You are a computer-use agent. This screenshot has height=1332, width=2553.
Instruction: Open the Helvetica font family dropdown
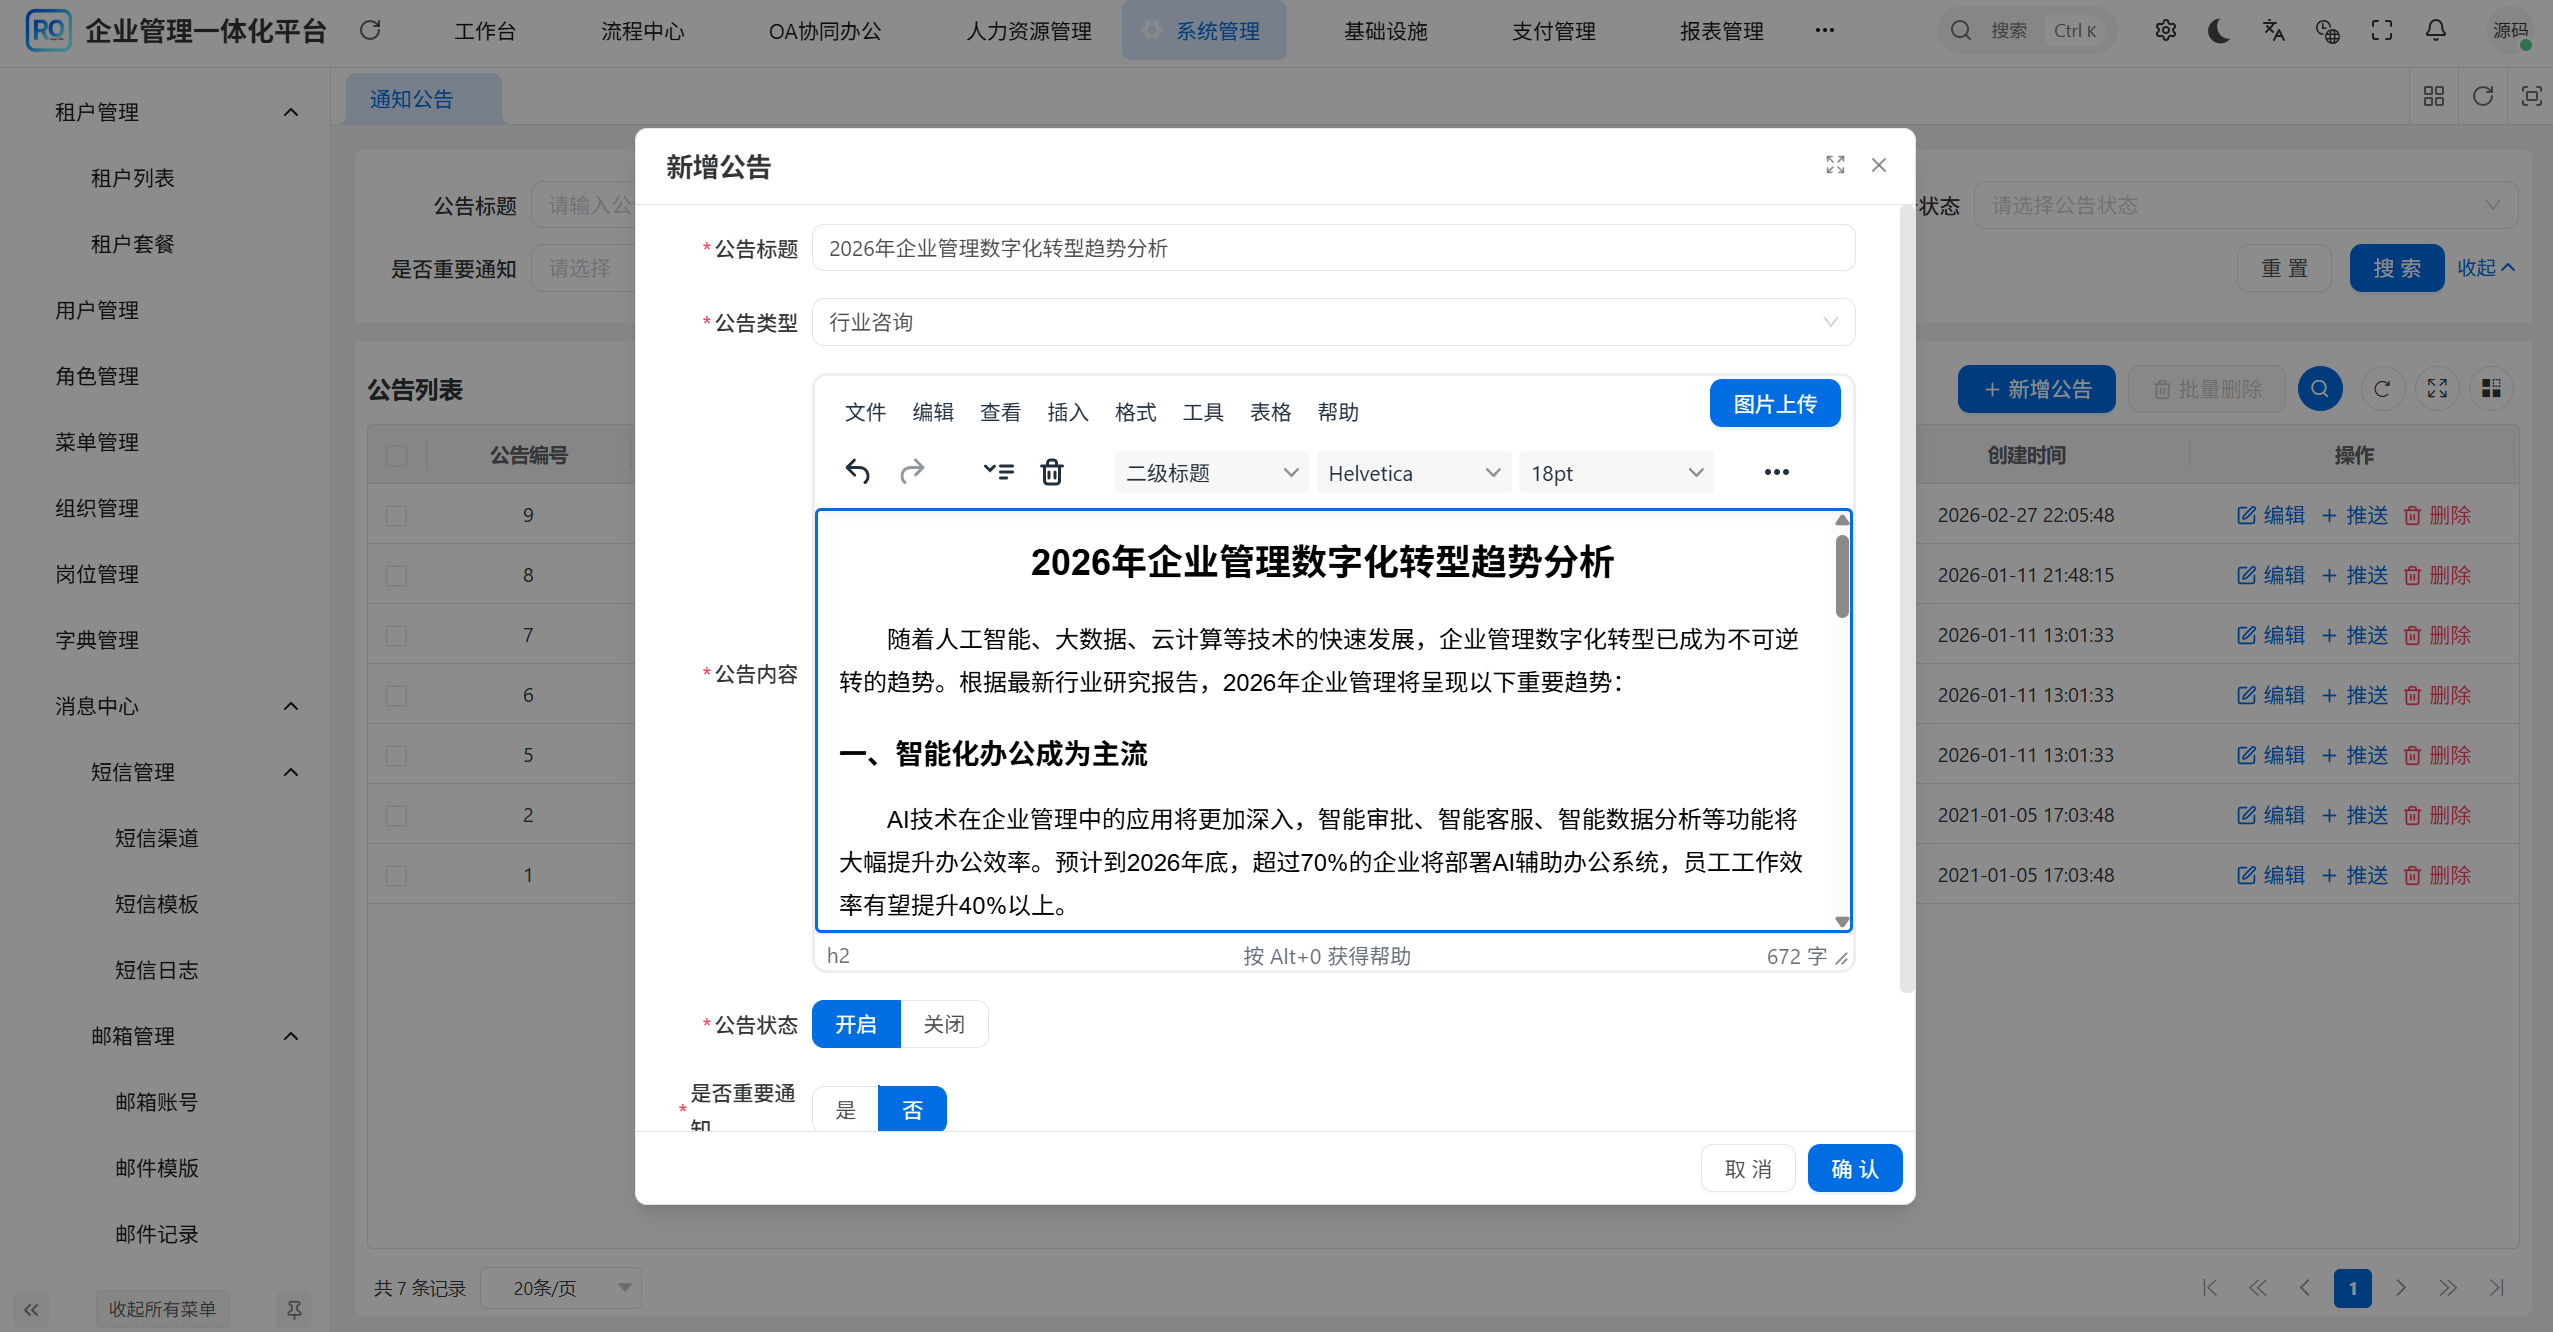pos(1412,472)
